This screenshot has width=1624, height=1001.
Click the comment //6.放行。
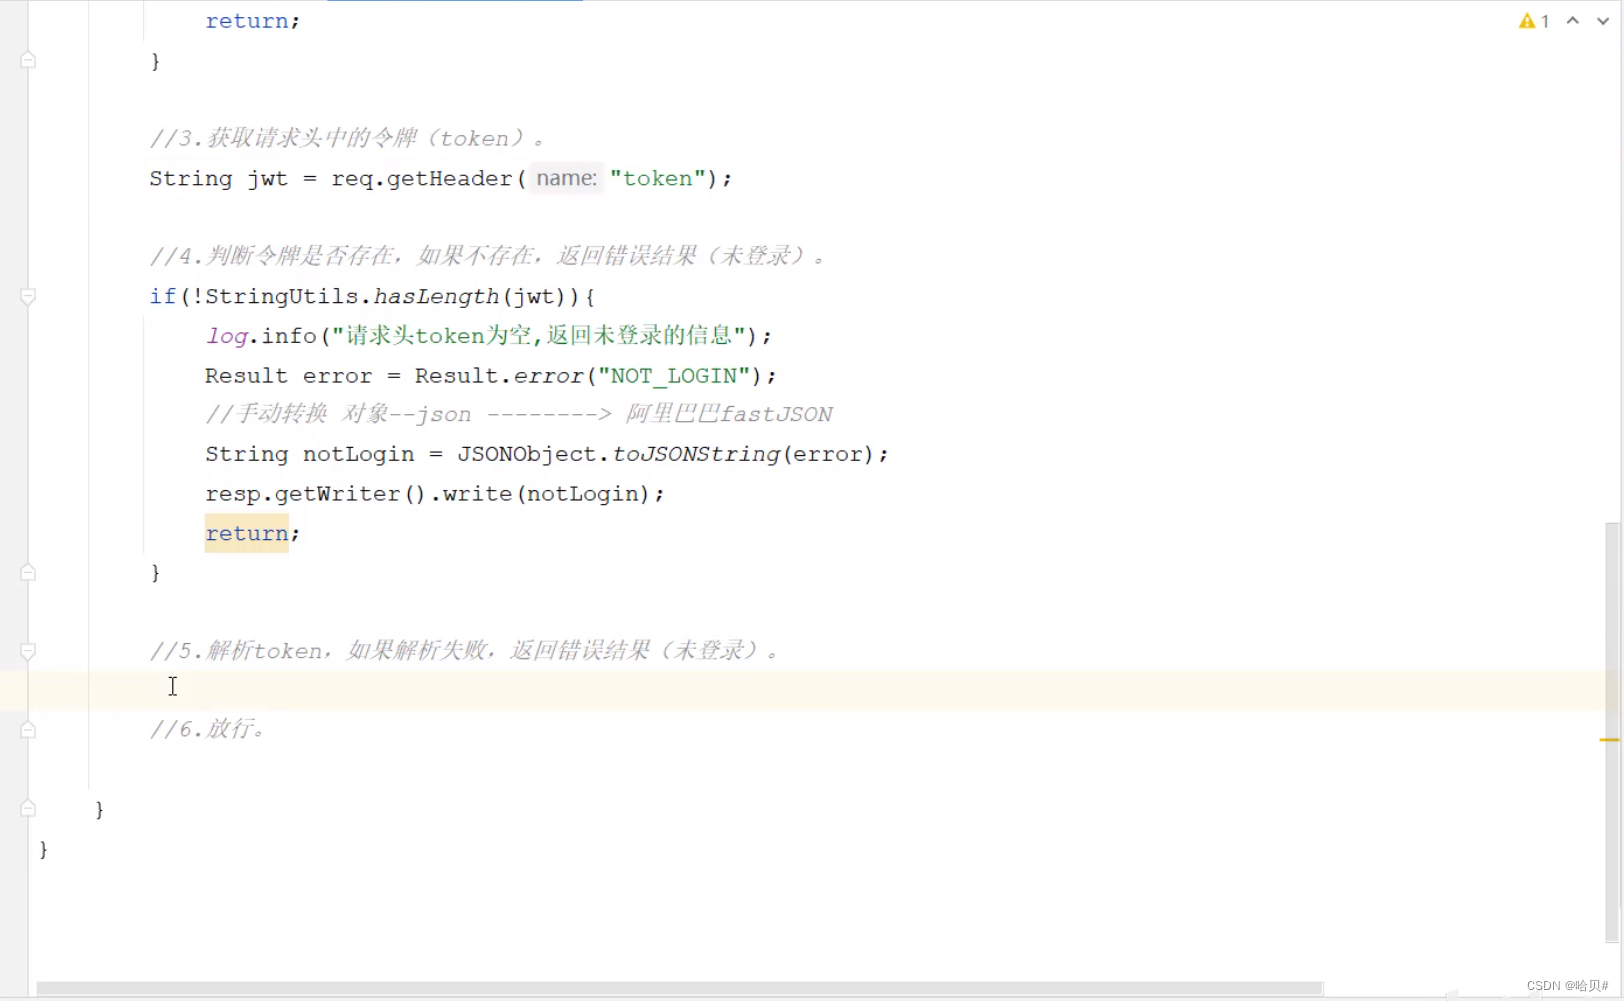208,729
